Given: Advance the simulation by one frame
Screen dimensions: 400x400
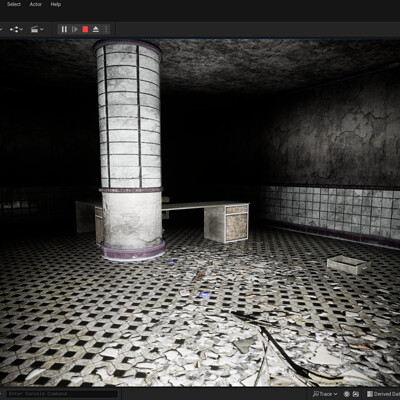Looking at the screenshot, I should 75,29.
